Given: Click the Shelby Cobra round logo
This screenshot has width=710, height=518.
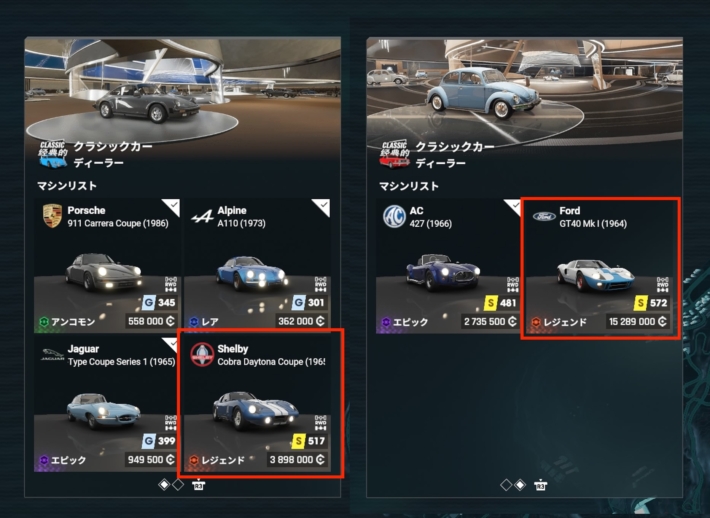Looking at the screenshot, I should point(202,355).
